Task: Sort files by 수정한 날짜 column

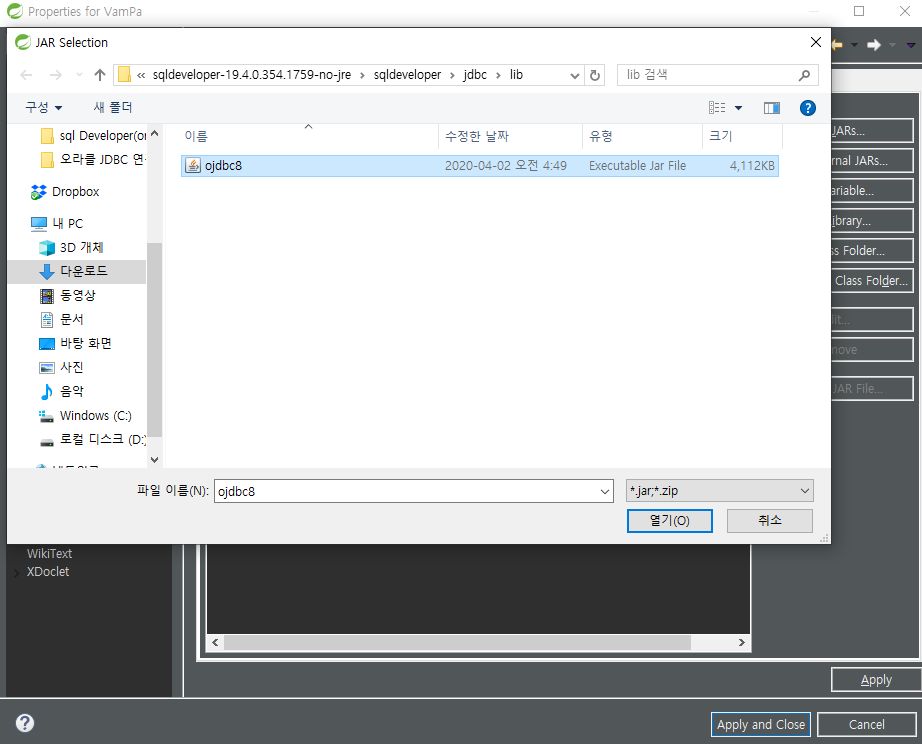Action: click(x=510, y=136)
